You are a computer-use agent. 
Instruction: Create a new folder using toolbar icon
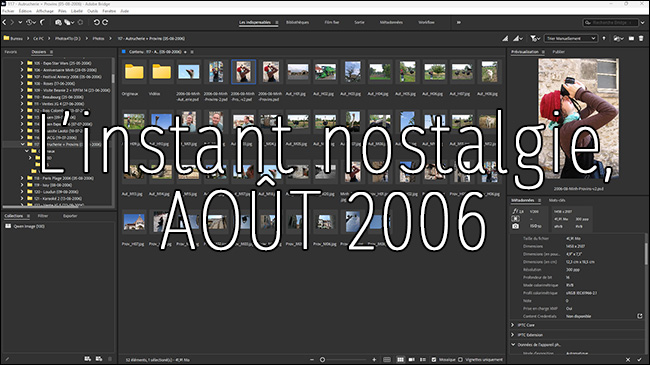tap(631, 39)
